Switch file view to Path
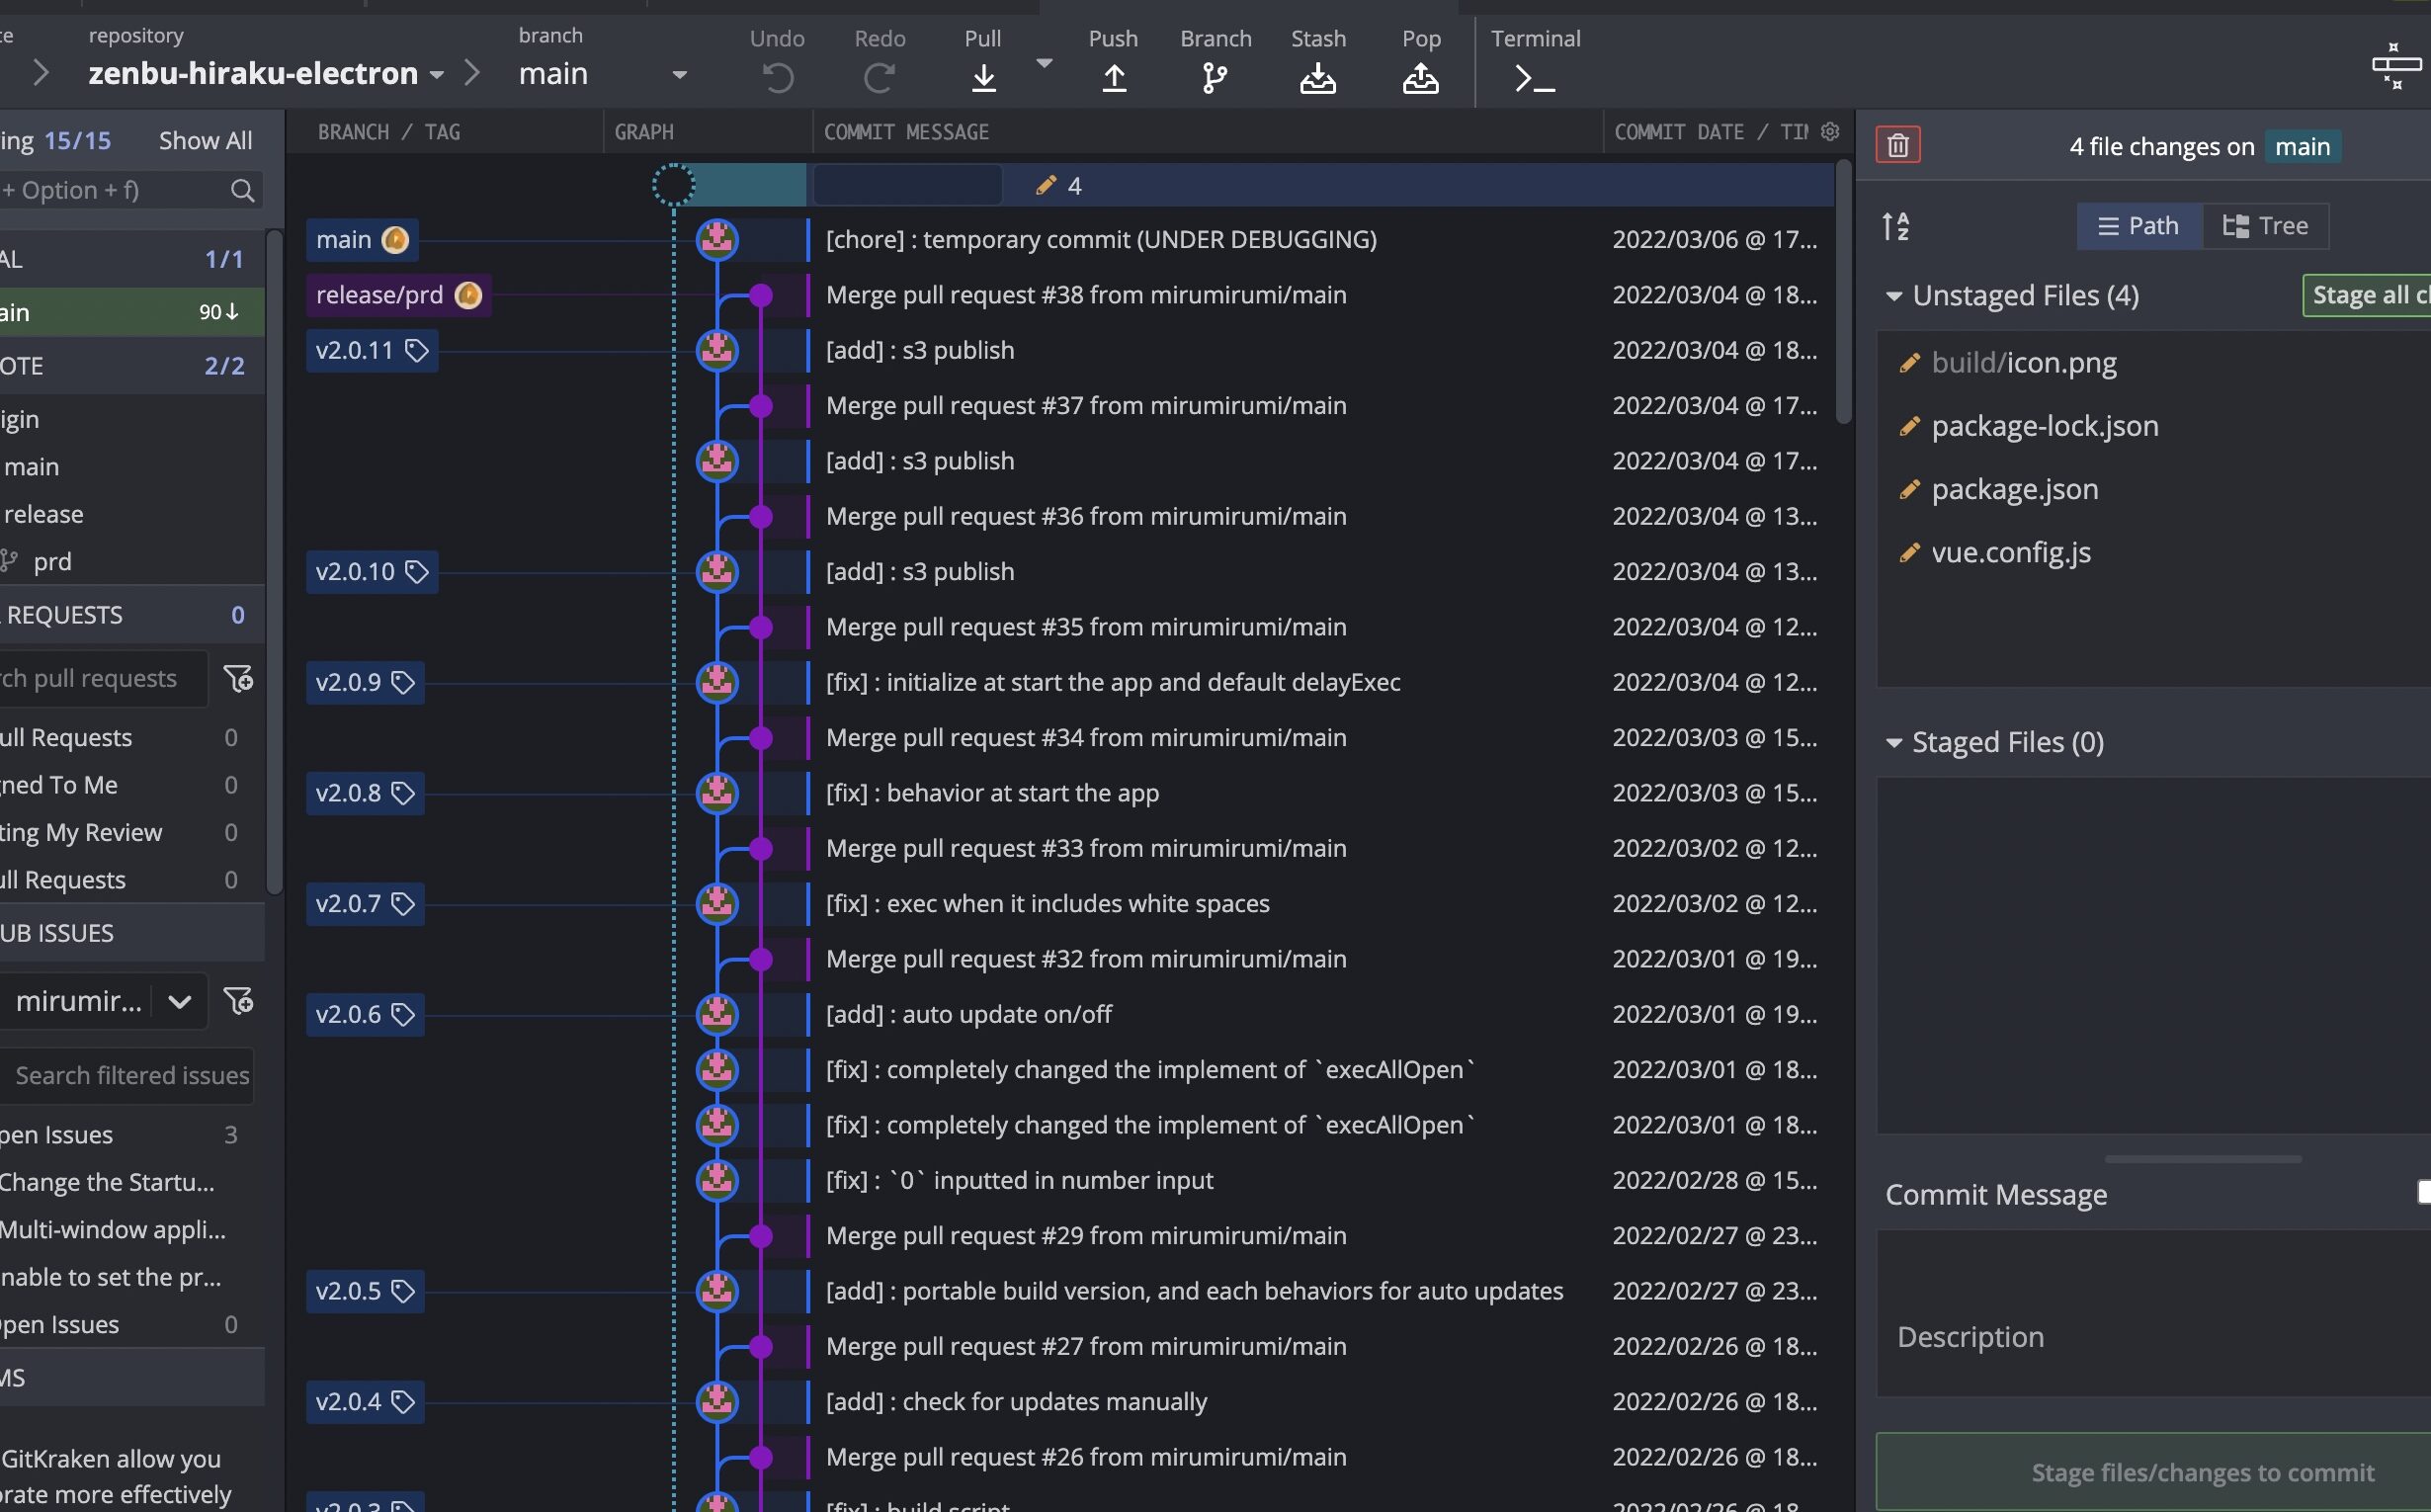The height and width of the screenshot is (1512, 2431). (x=2138, y=226)
